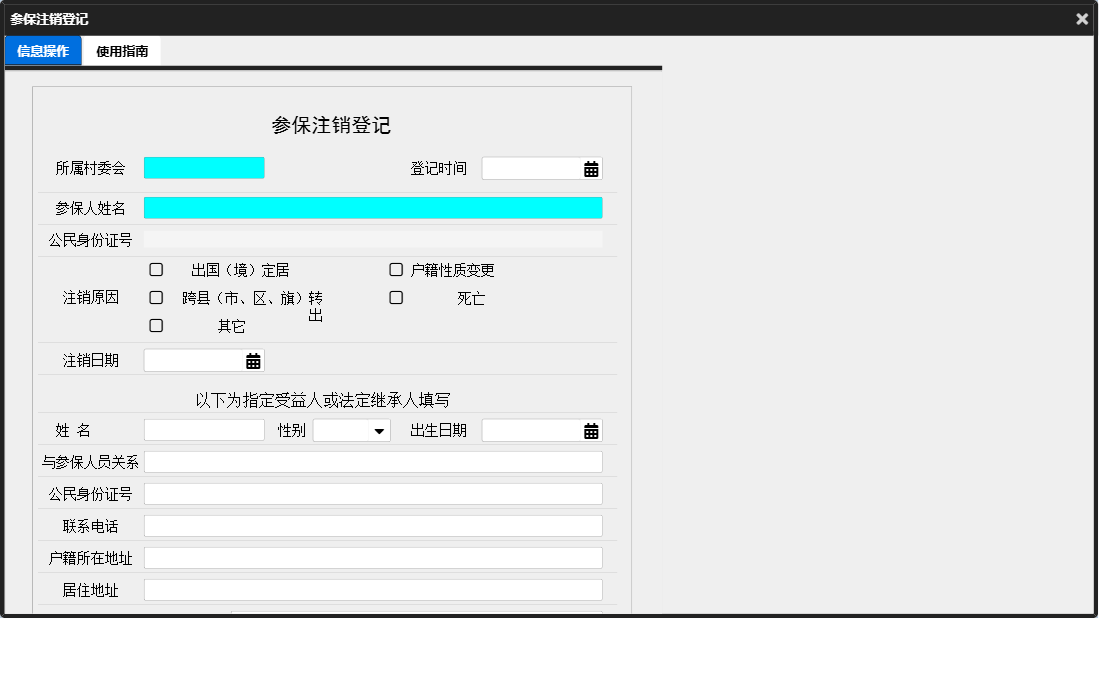The width and height of the screenshot is (1099, 689).
Task: Open the 登记时间 calendar picker icon
Action: pyautogui.click(x=592, y=168)
